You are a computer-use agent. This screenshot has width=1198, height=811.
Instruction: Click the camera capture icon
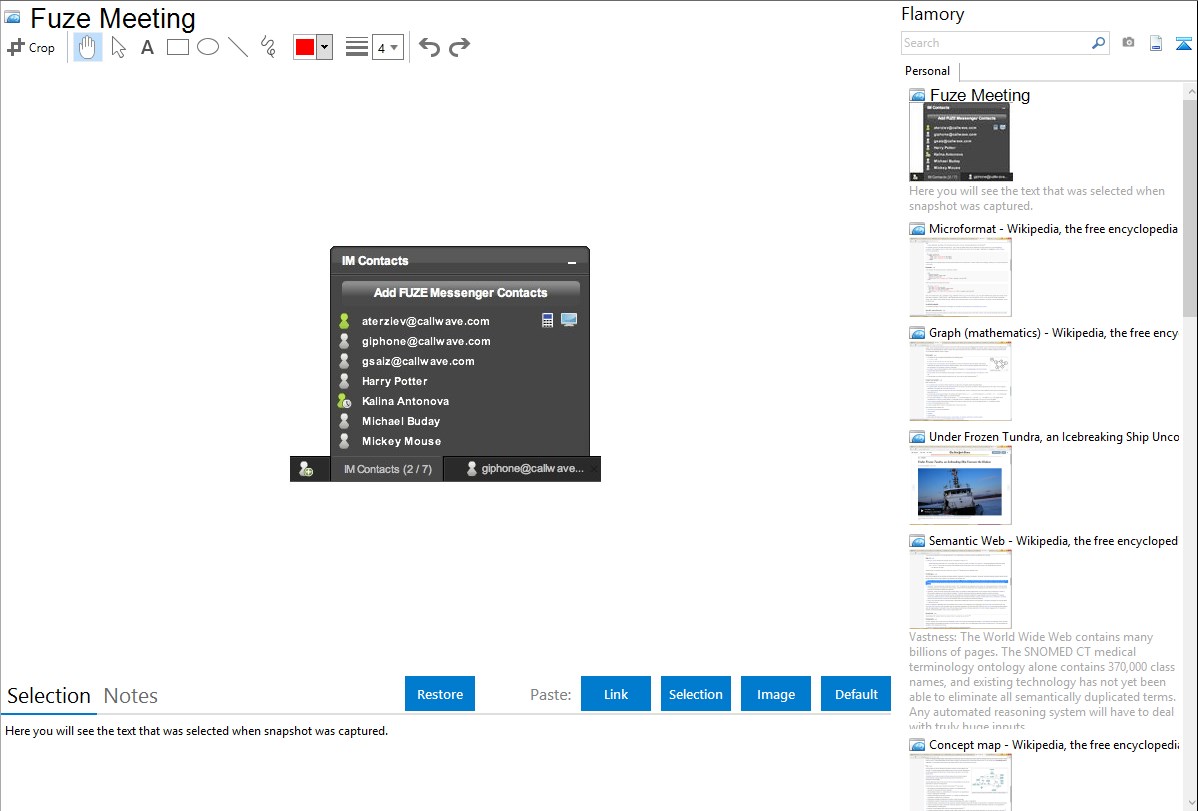tap(1128, 43)
